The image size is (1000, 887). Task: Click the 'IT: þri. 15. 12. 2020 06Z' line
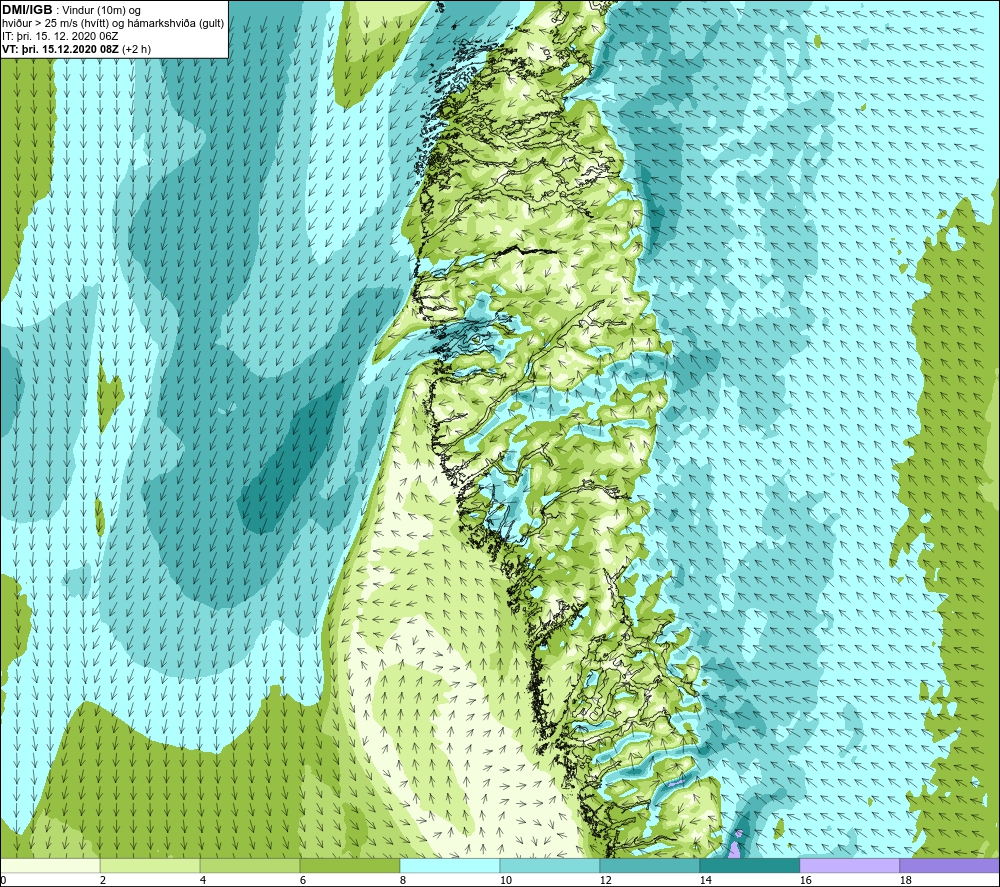(60, 36)
